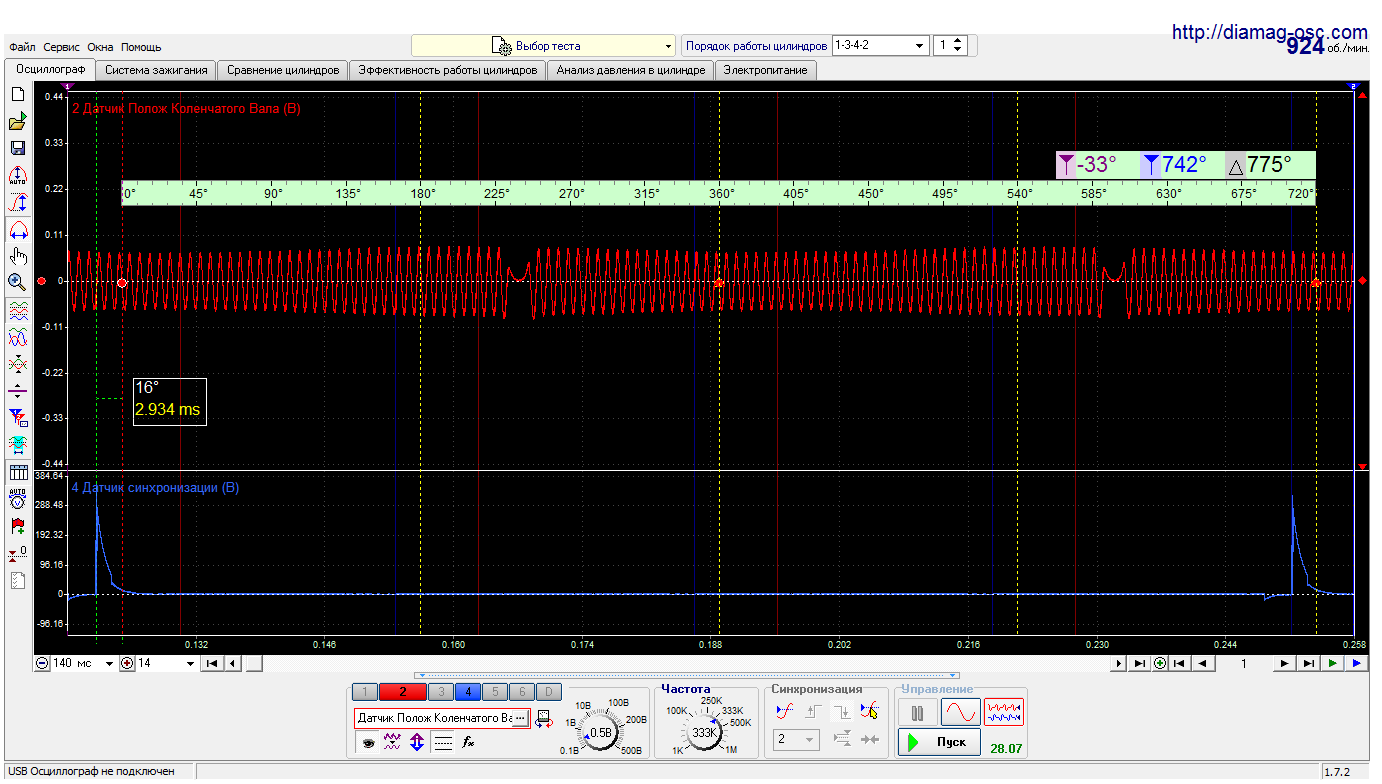Screen dimensions: 1382x784
Task: Open the Окна menu
Action: tap(100, 47)
